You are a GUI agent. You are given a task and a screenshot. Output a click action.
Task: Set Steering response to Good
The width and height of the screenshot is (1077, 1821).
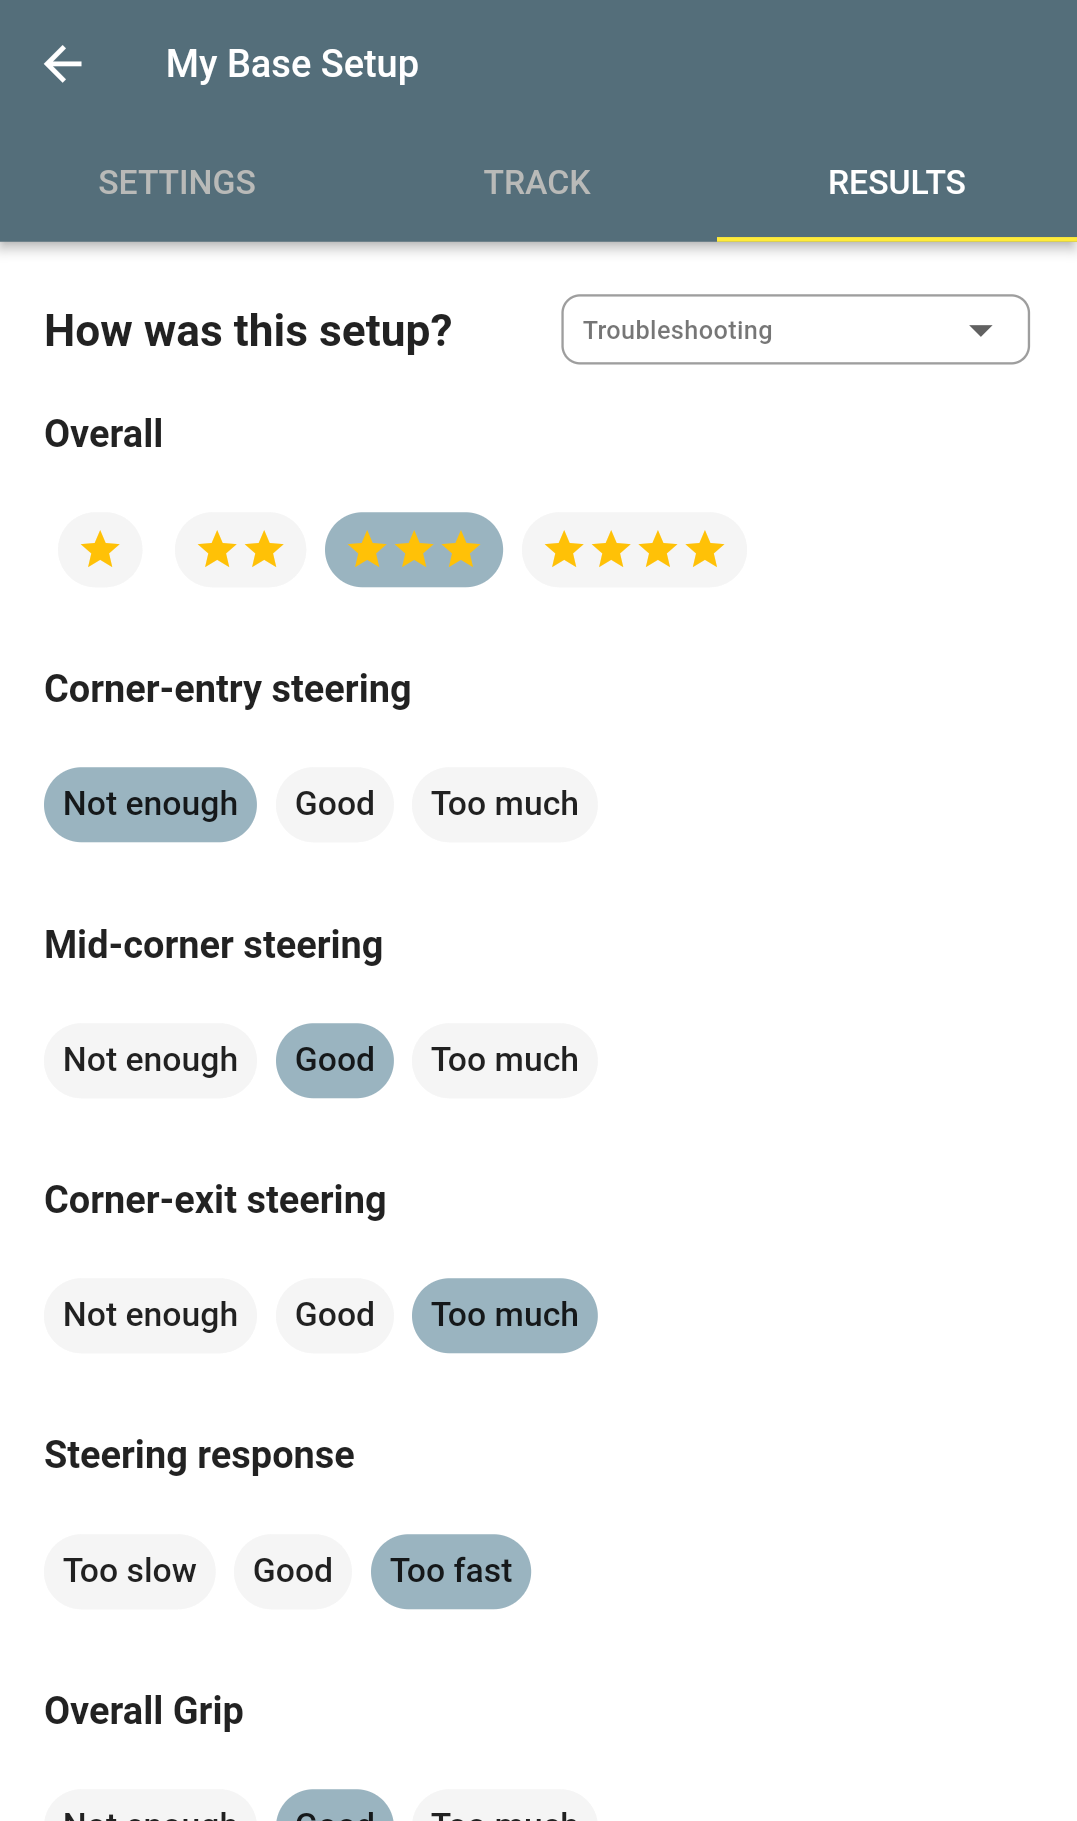pyautogui.click(x=292, y=1571)
